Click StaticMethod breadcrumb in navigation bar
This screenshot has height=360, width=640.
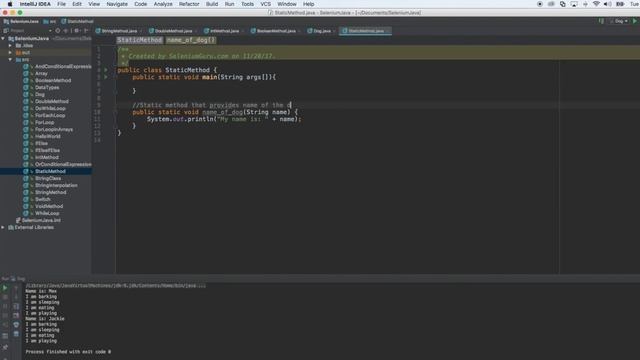coord(78,21)
